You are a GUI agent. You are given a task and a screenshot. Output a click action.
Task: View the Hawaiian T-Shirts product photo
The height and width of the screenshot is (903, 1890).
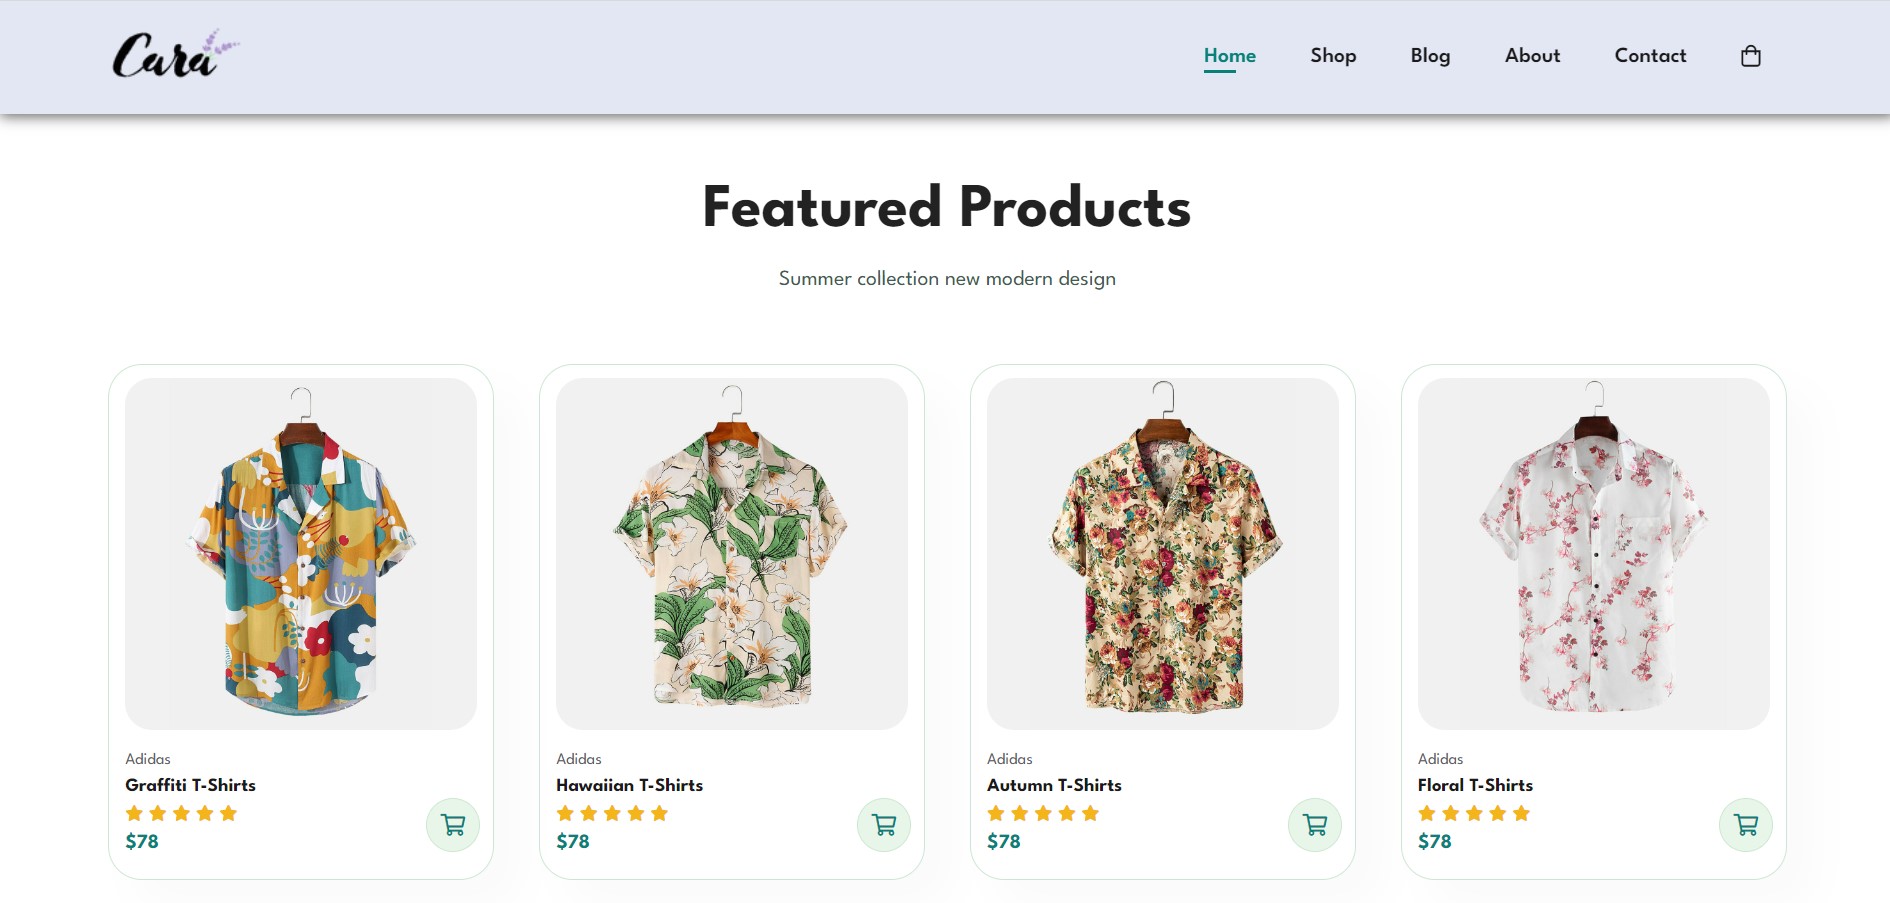731,550
